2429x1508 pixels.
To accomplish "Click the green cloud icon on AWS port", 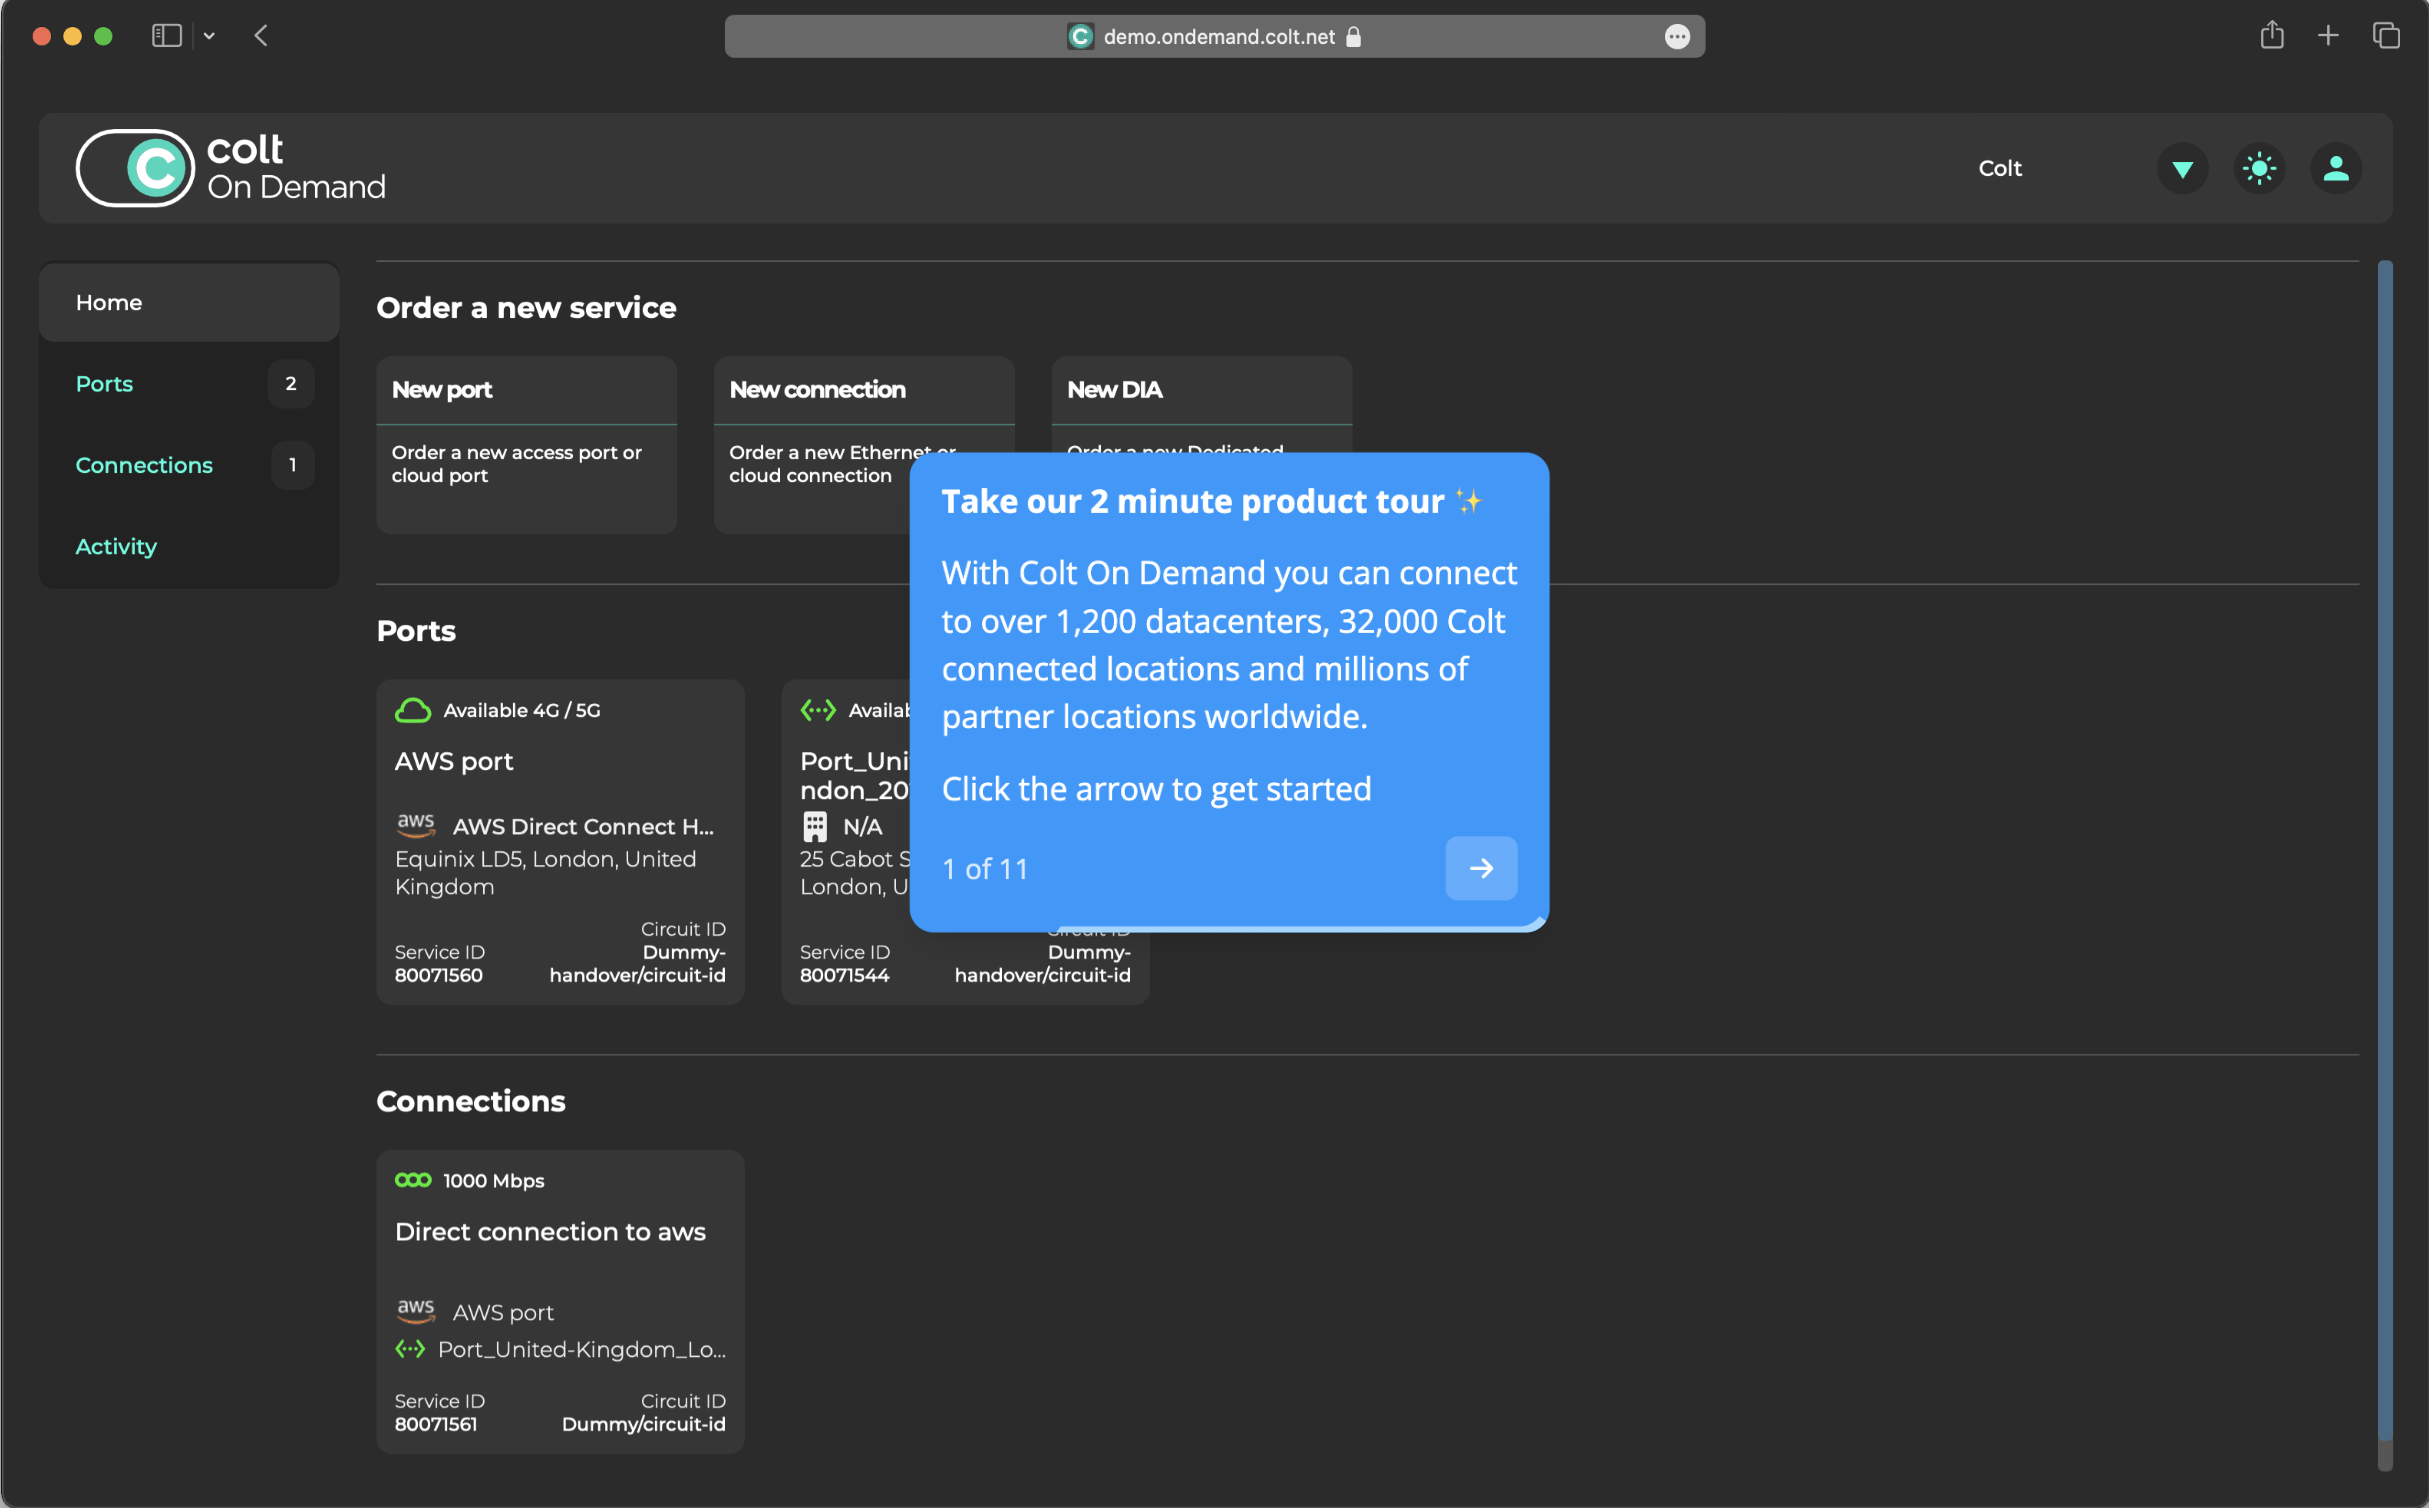I will point(412,710).
